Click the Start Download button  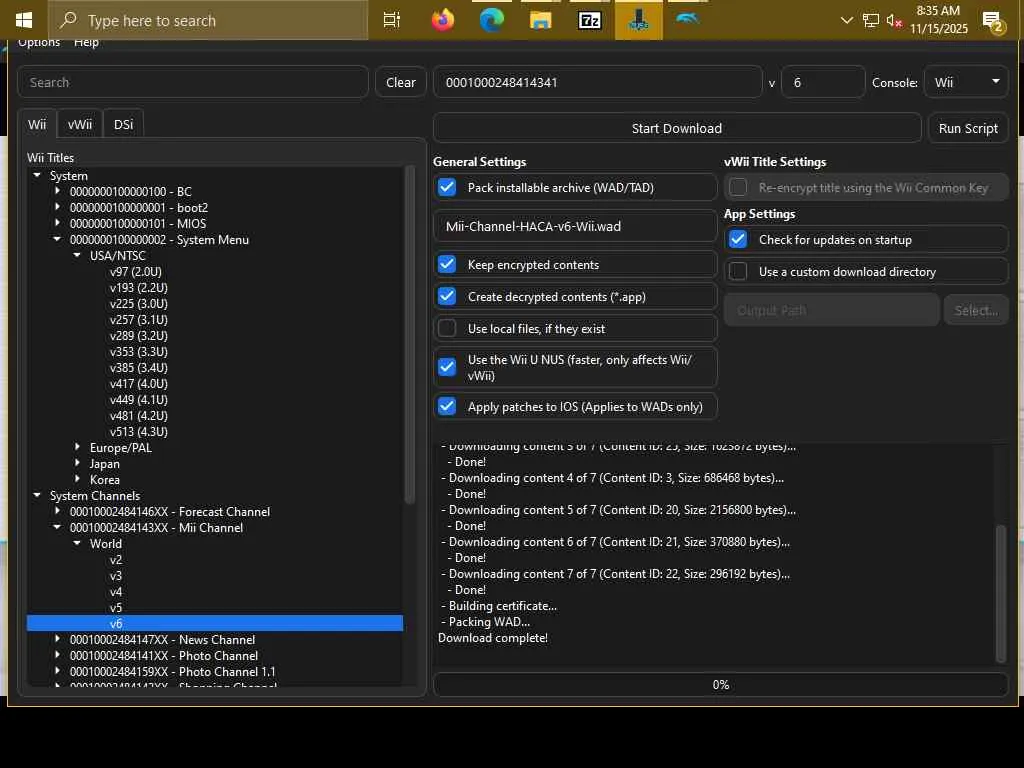(676, 128)
